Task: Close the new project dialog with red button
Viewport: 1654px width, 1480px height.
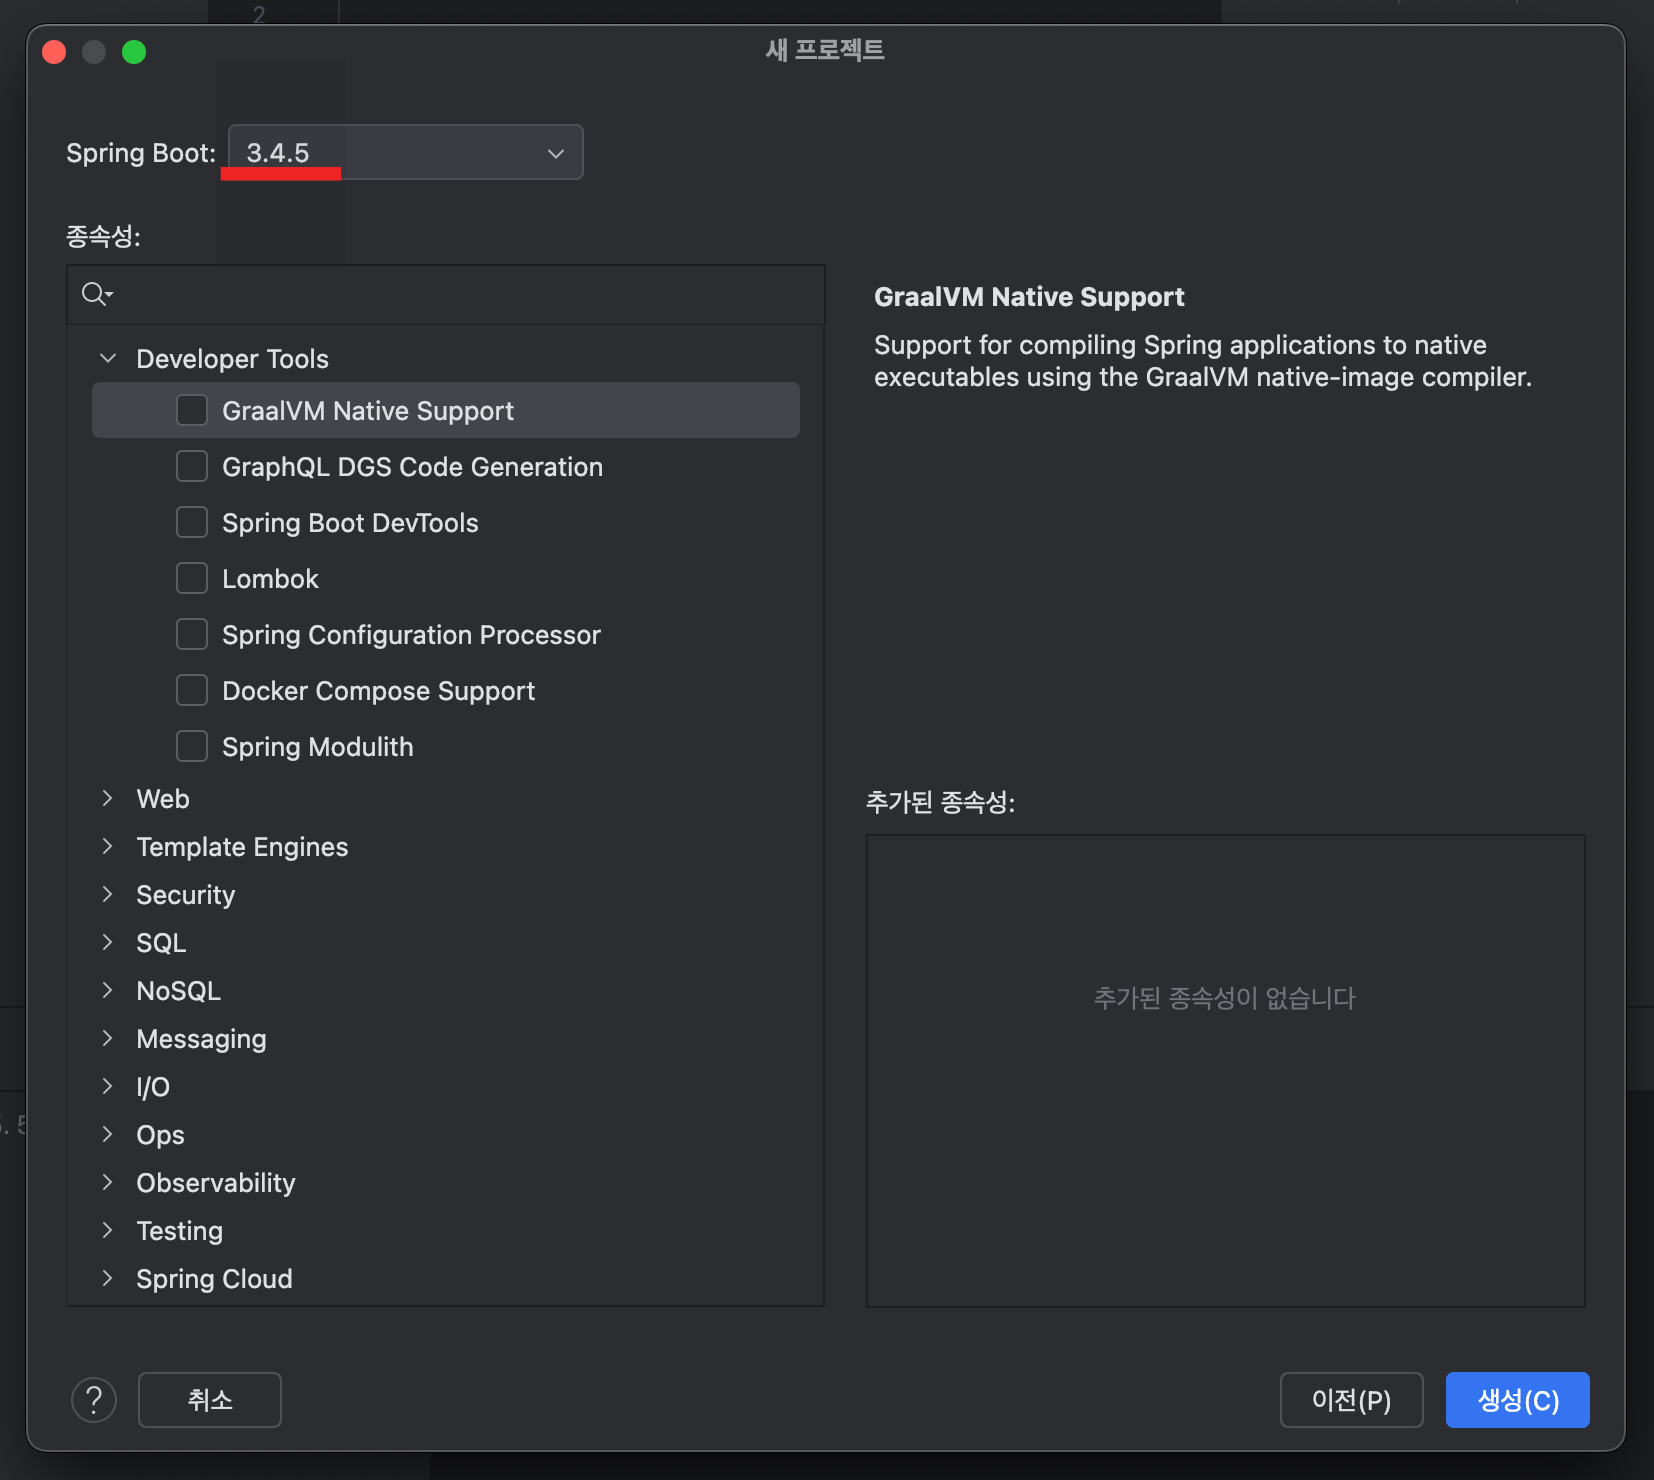Action: pyautogui.click(x=54, y=52)
